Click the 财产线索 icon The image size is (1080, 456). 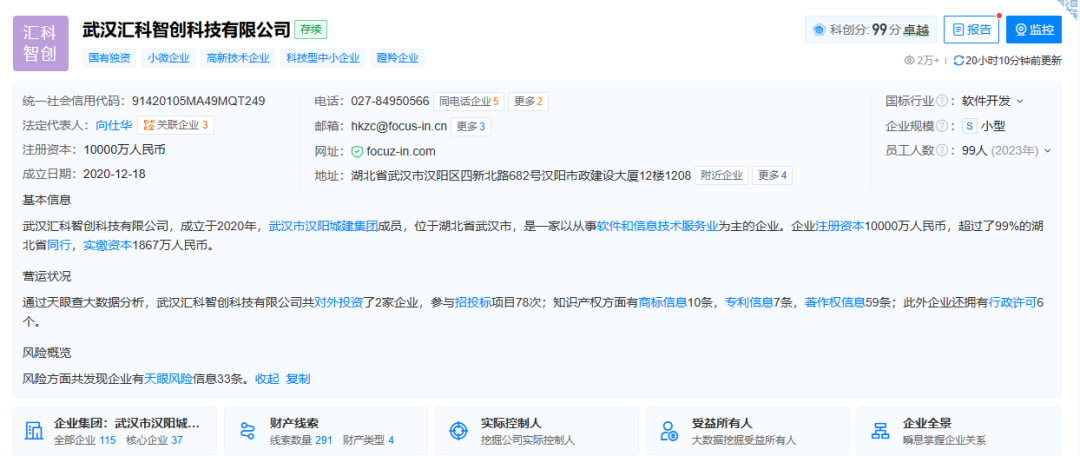coord(247,431)
